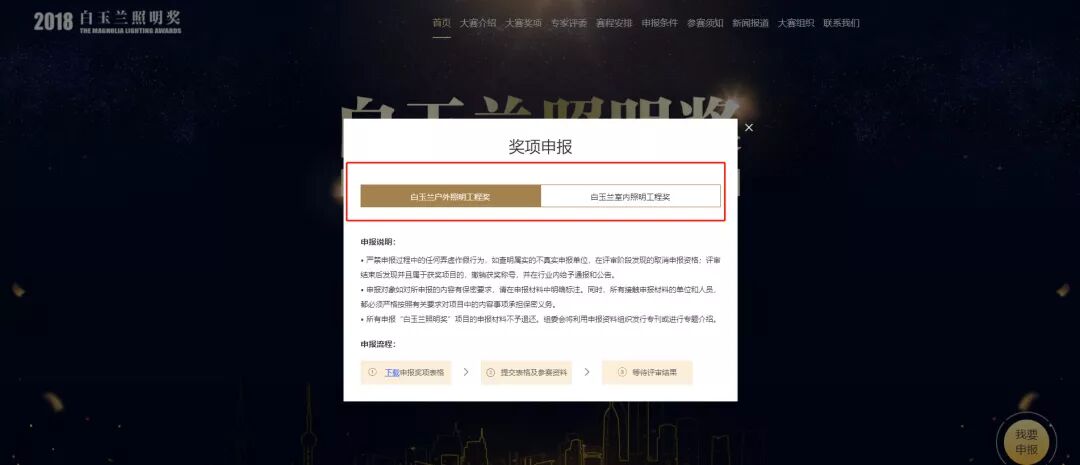Open 赛程安排 navigation item
Screen dimensions: 1080x465
(x=614, y=23)
